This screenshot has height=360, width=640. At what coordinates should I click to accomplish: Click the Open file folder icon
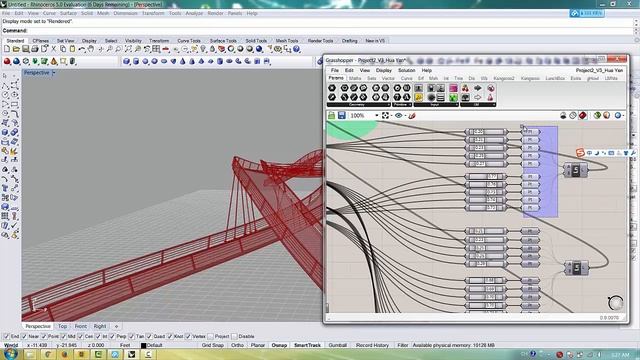pos(16,49)
